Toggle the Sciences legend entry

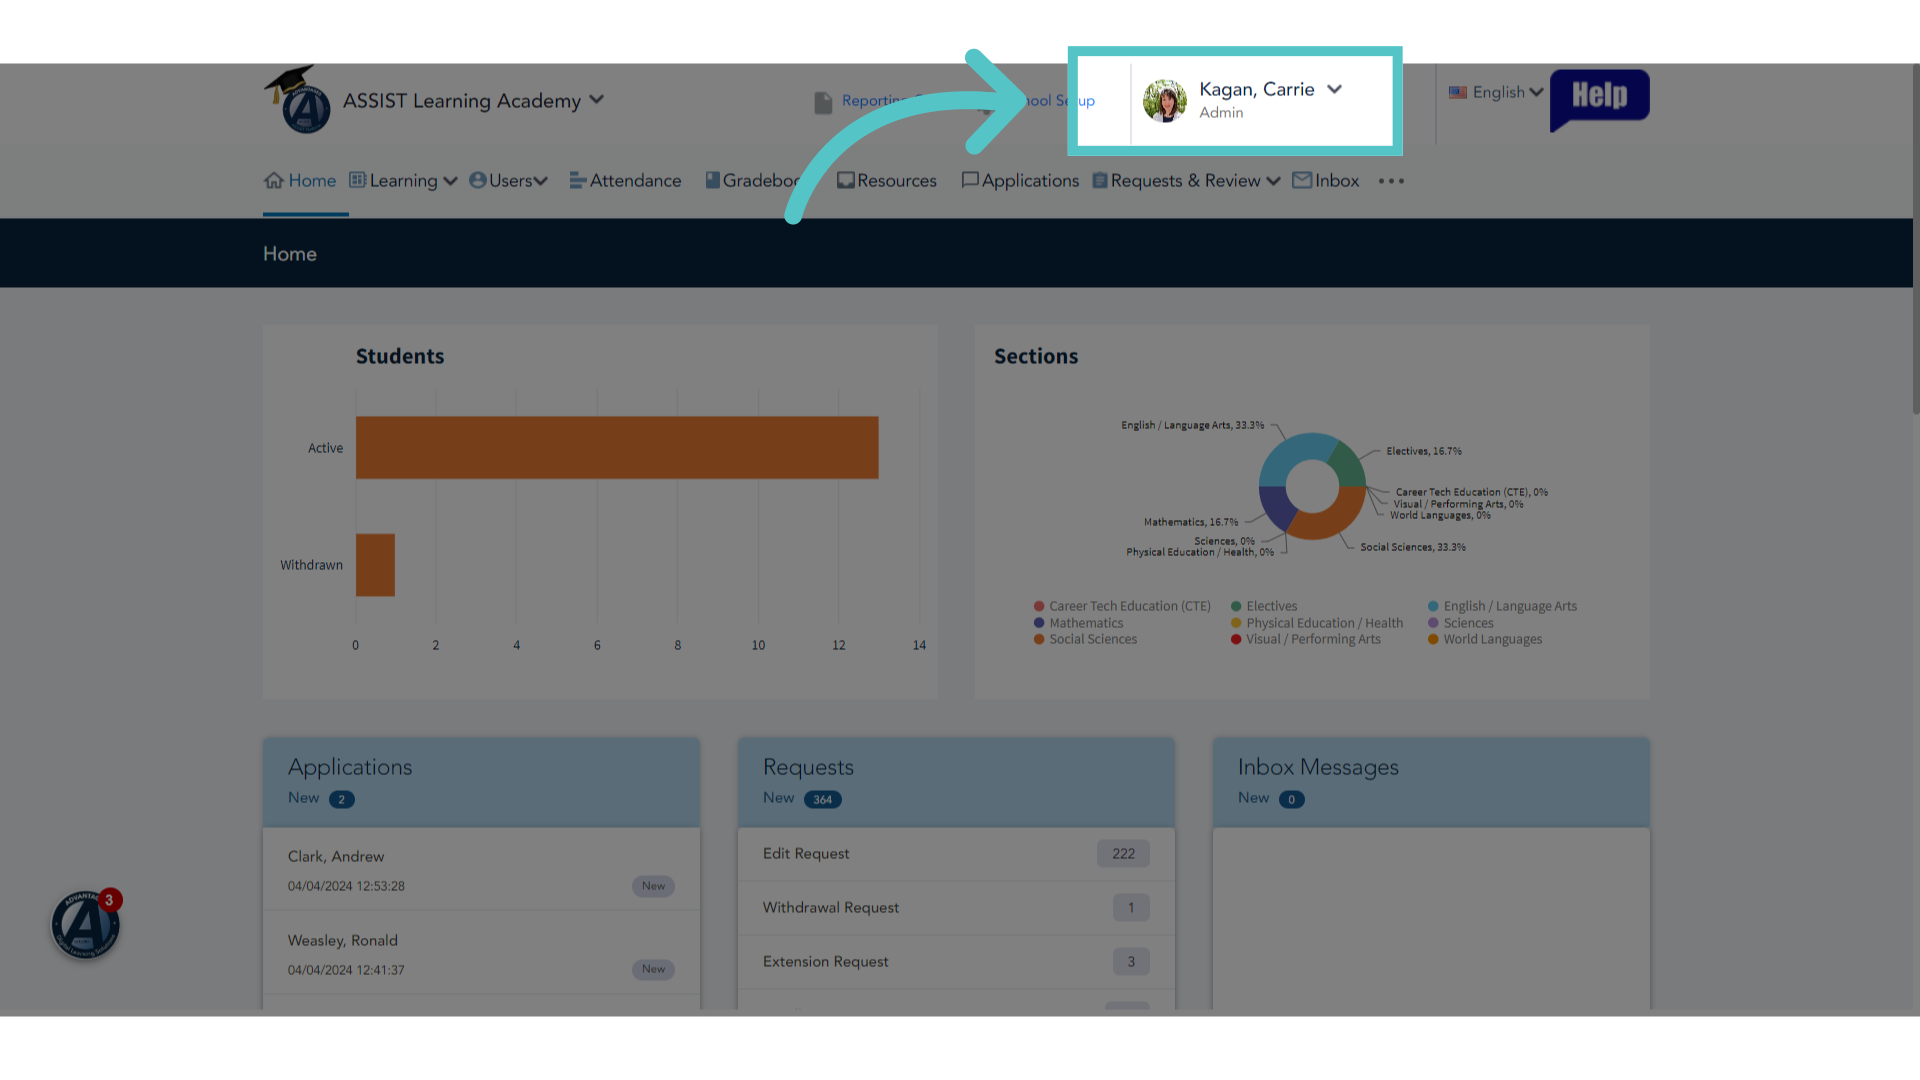pyautogui.click(x=1461, y=623)
